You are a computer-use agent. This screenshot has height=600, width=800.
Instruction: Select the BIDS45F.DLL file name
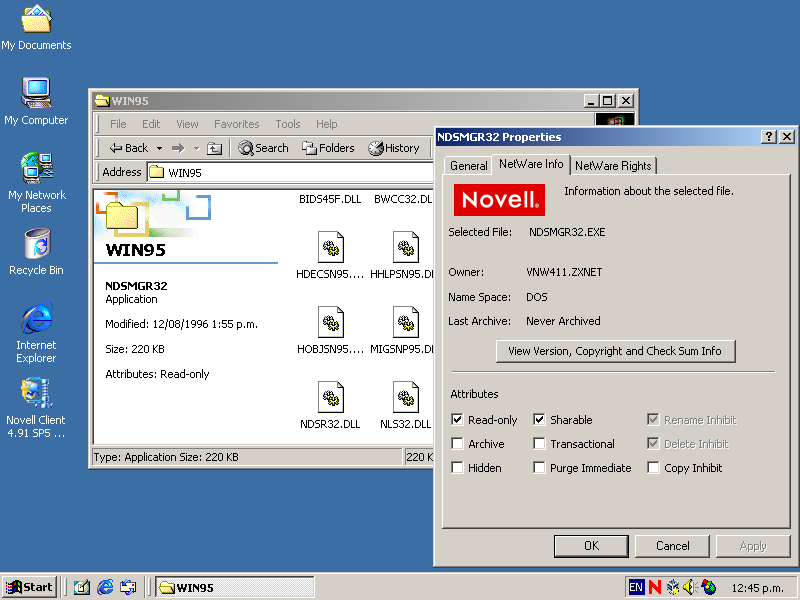click(x=330, y=199)
